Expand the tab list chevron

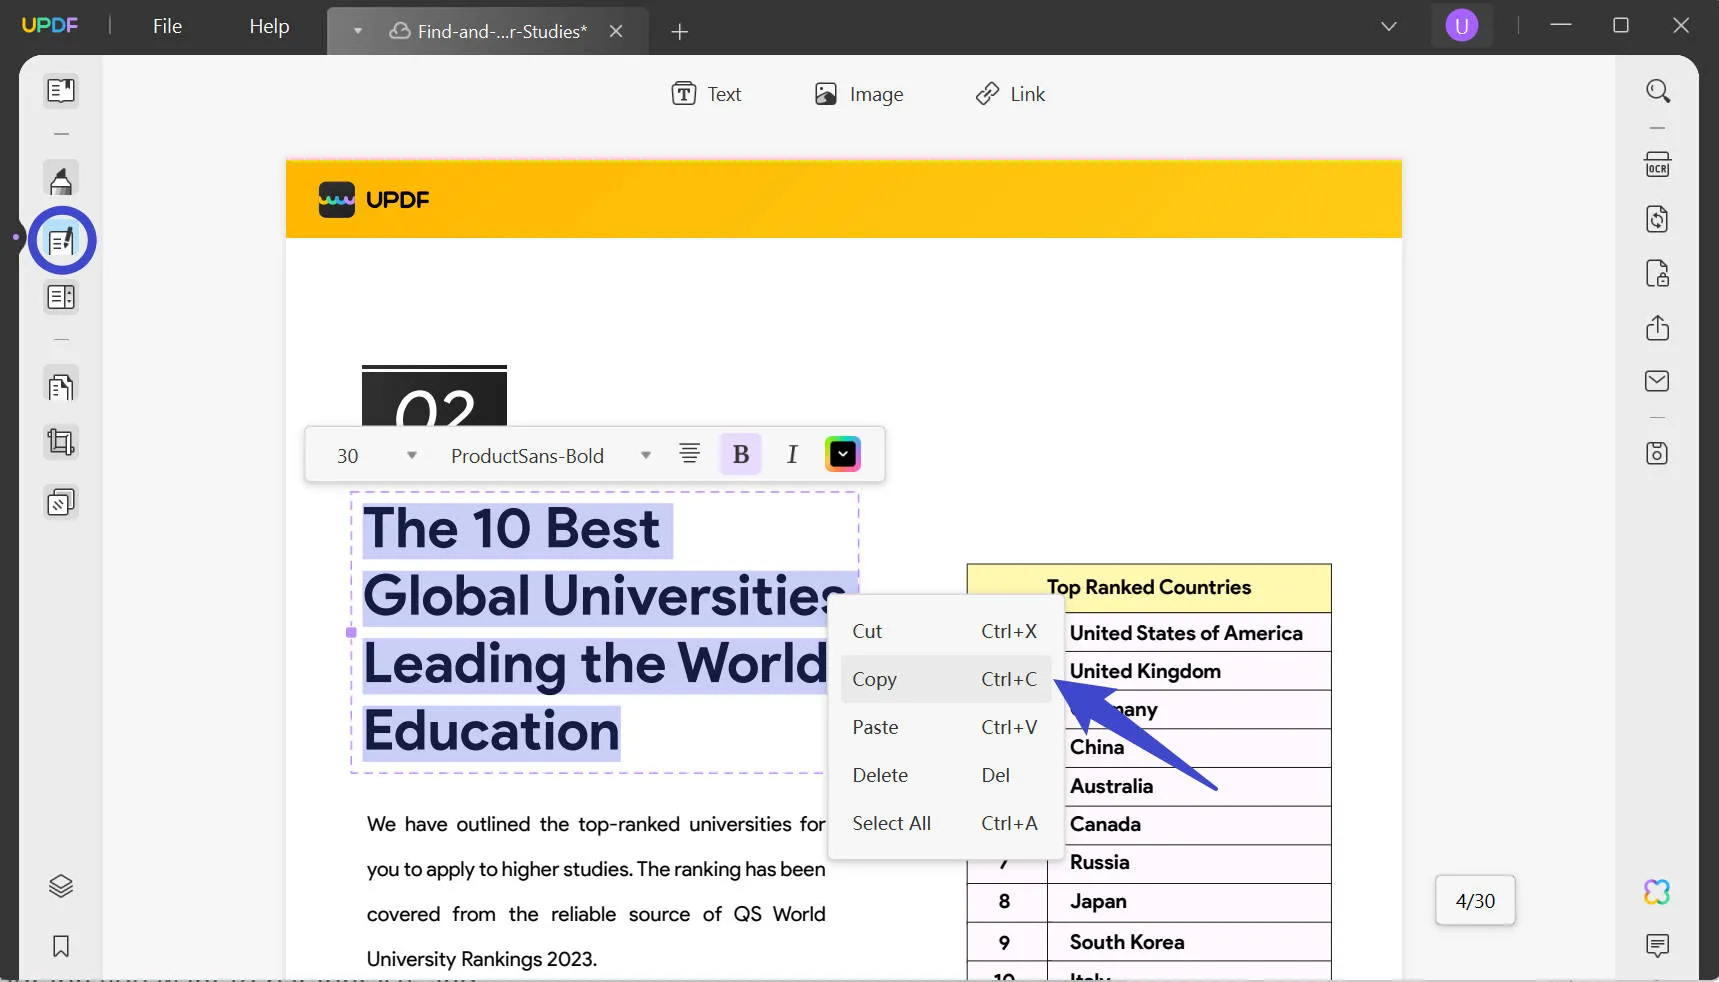click(1388, 27)
